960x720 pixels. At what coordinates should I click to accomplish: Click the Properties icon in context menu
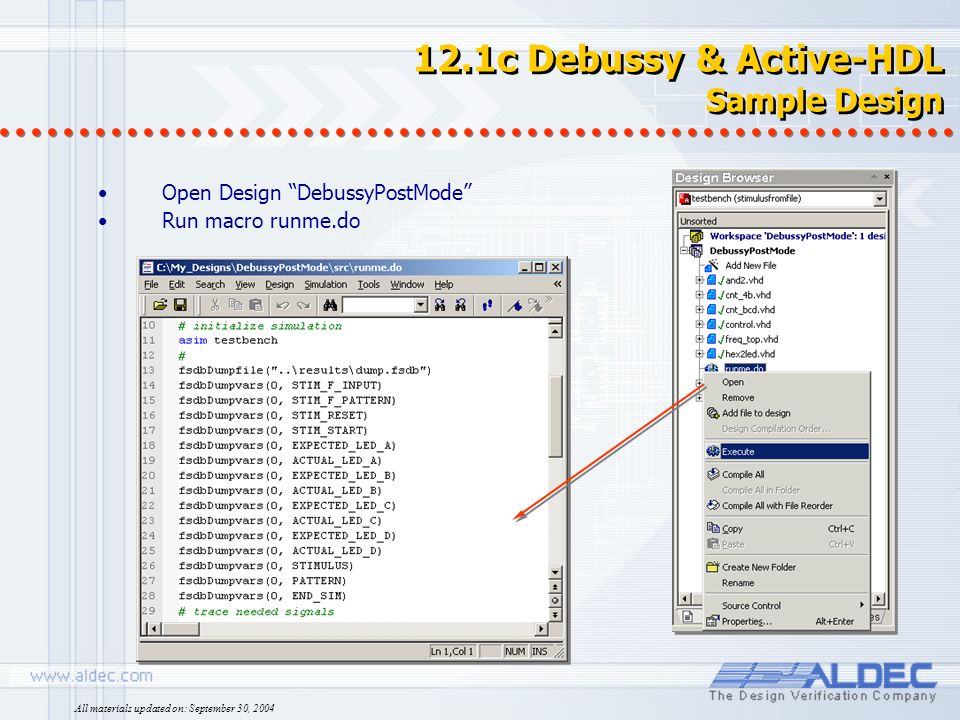[x=712, y=621]
